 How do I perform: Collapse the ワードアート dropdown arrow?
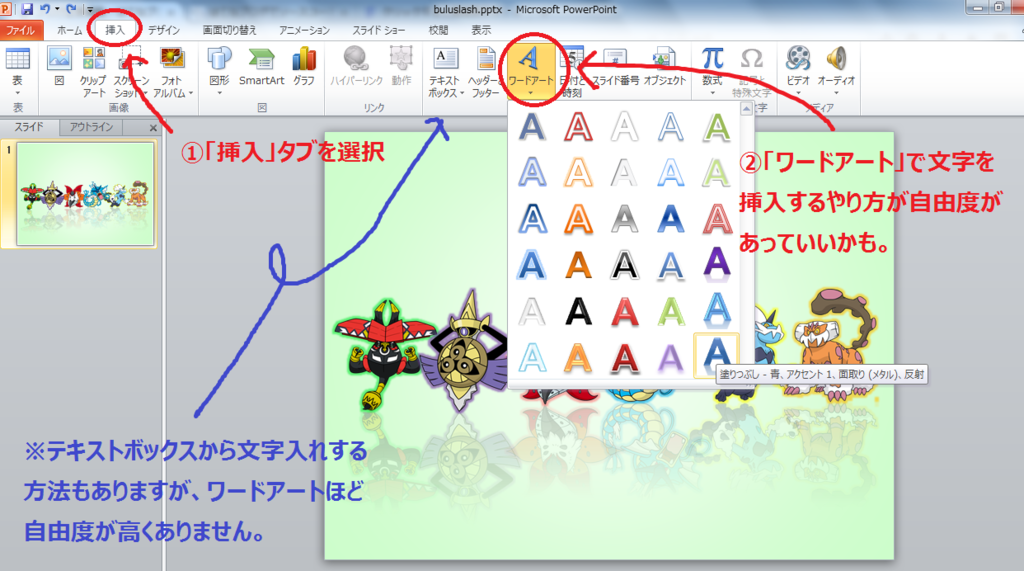click(x=530, y=93)
